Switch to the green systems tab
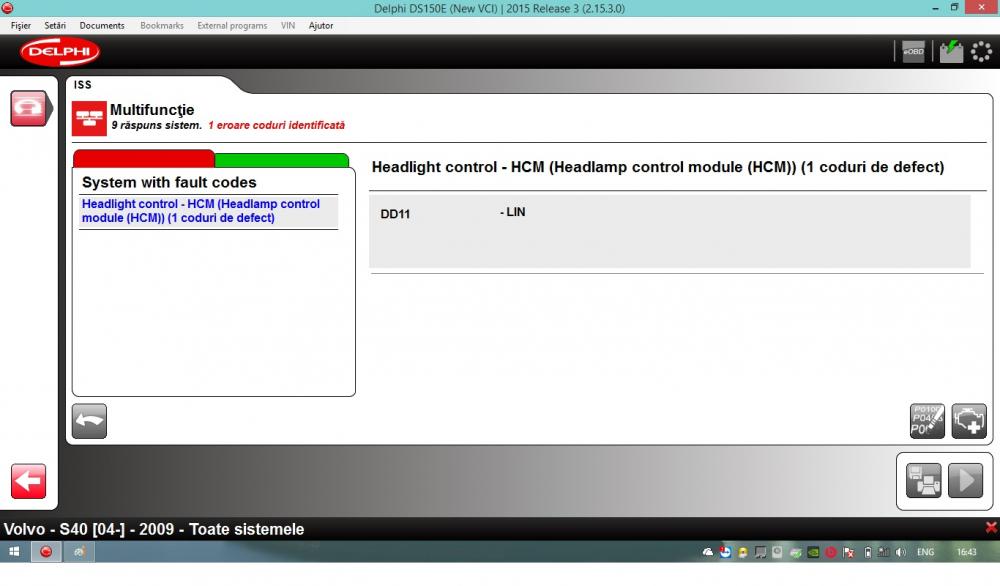 coord(282,159)
